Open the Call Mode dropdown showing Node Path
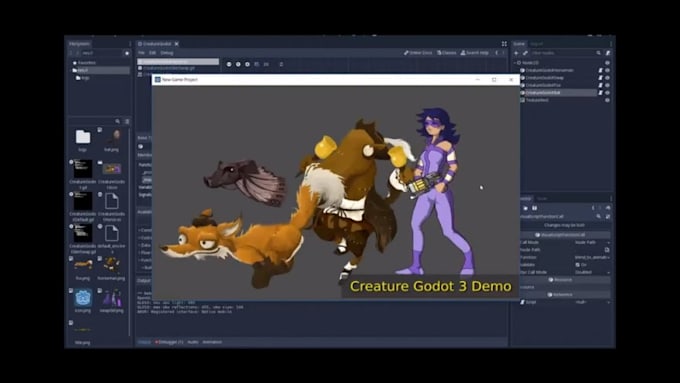This screenshot has height=383, width=680. tap(592, 242)
